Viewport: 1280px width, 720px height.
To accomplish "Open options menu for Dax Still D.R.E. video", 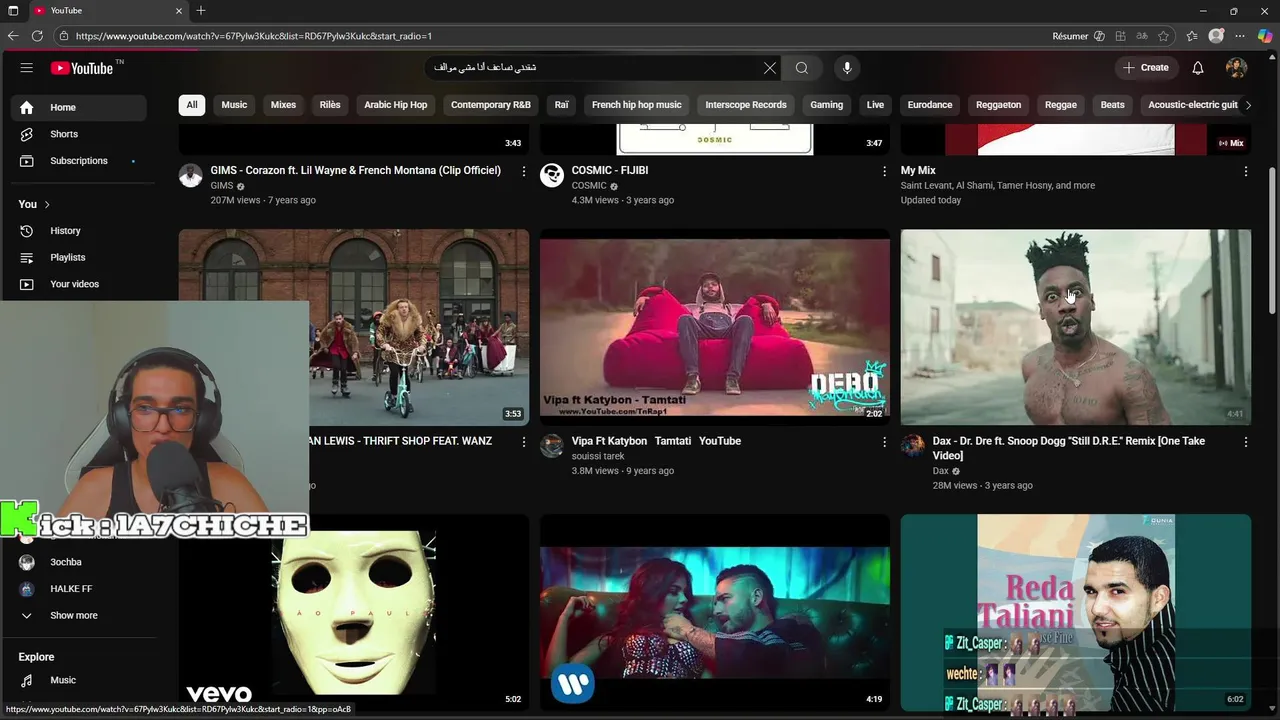I will coord(1245,442).
